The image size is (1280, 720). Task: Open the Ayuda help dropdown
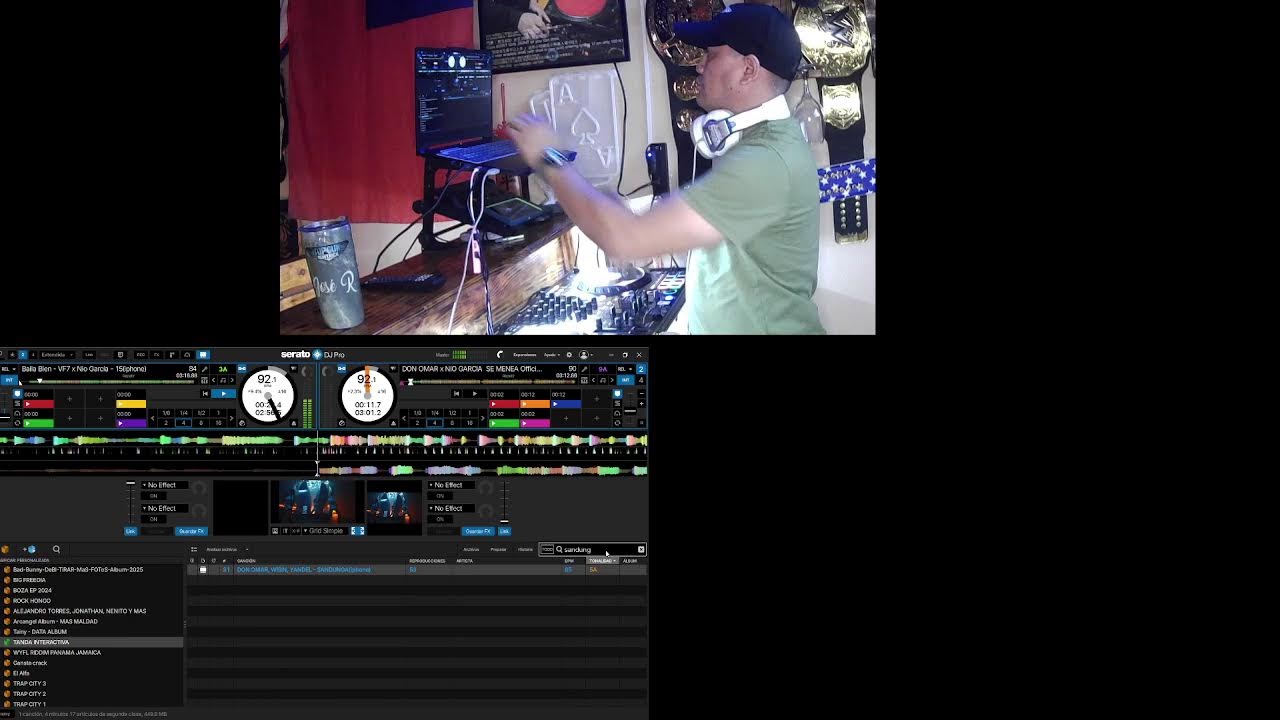(551, 355)
